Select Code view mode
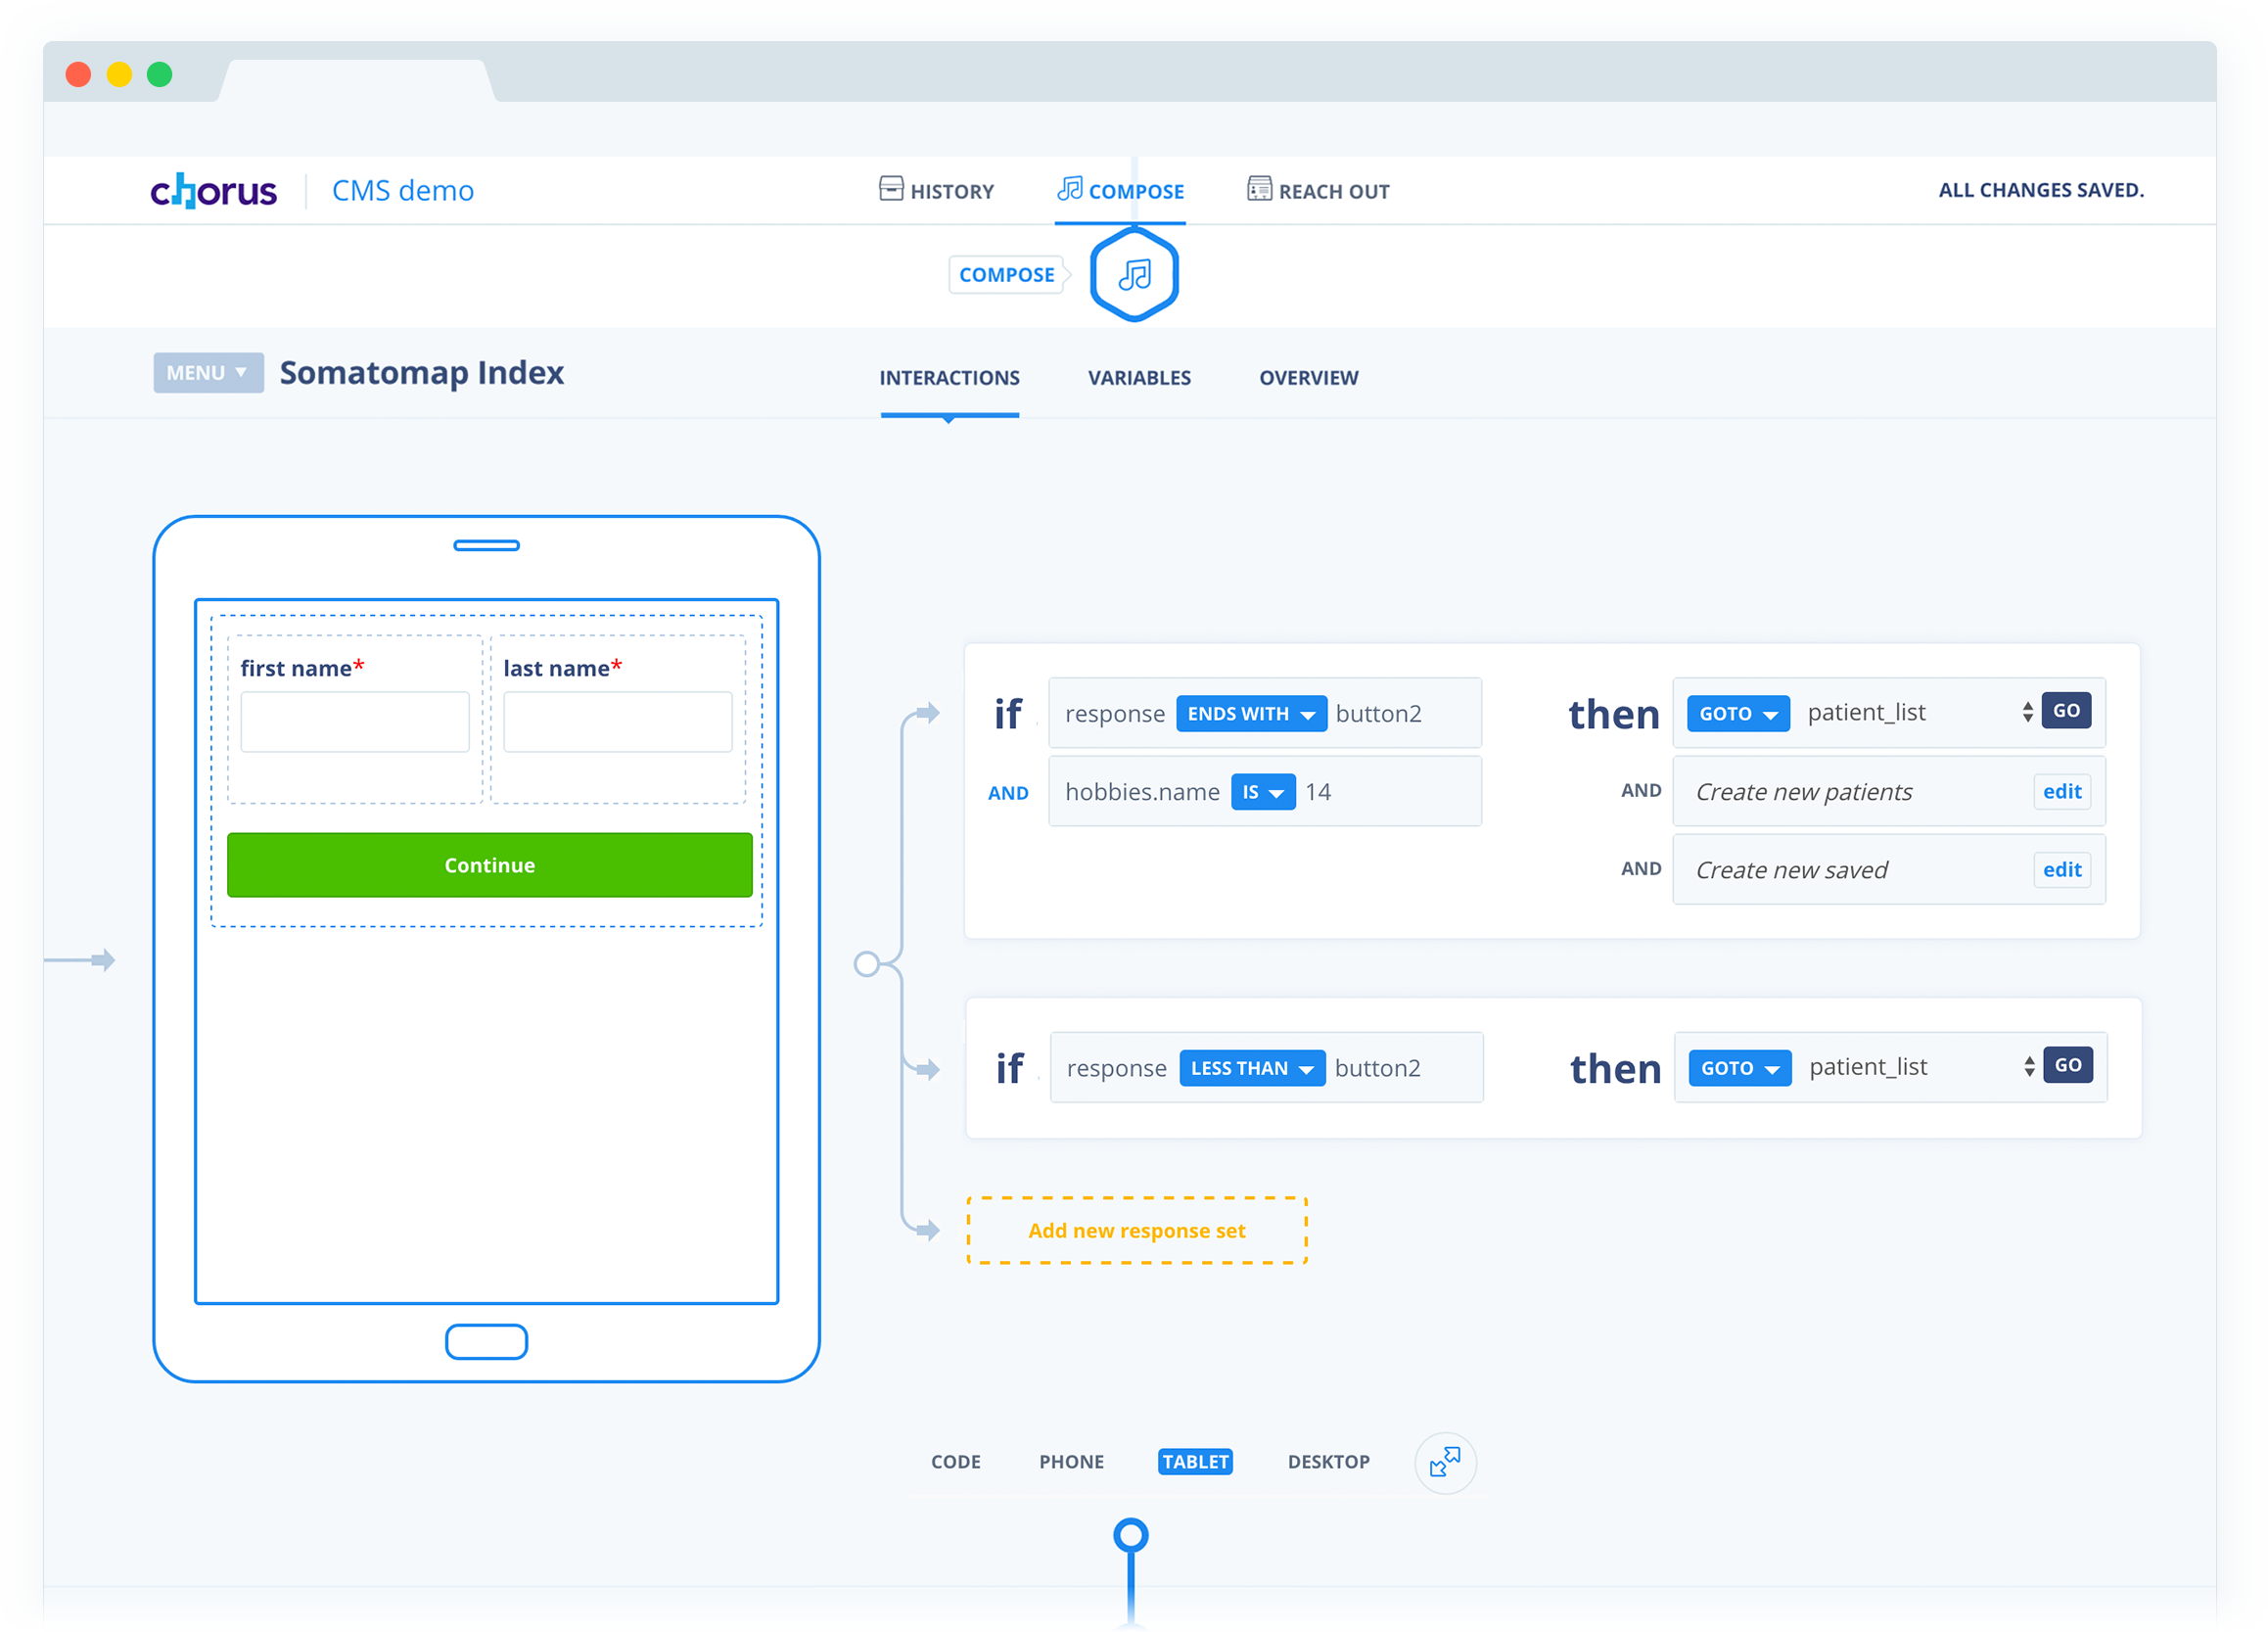The width and height of the screenshot is (2268, 1632). (x=955, y=1462)
